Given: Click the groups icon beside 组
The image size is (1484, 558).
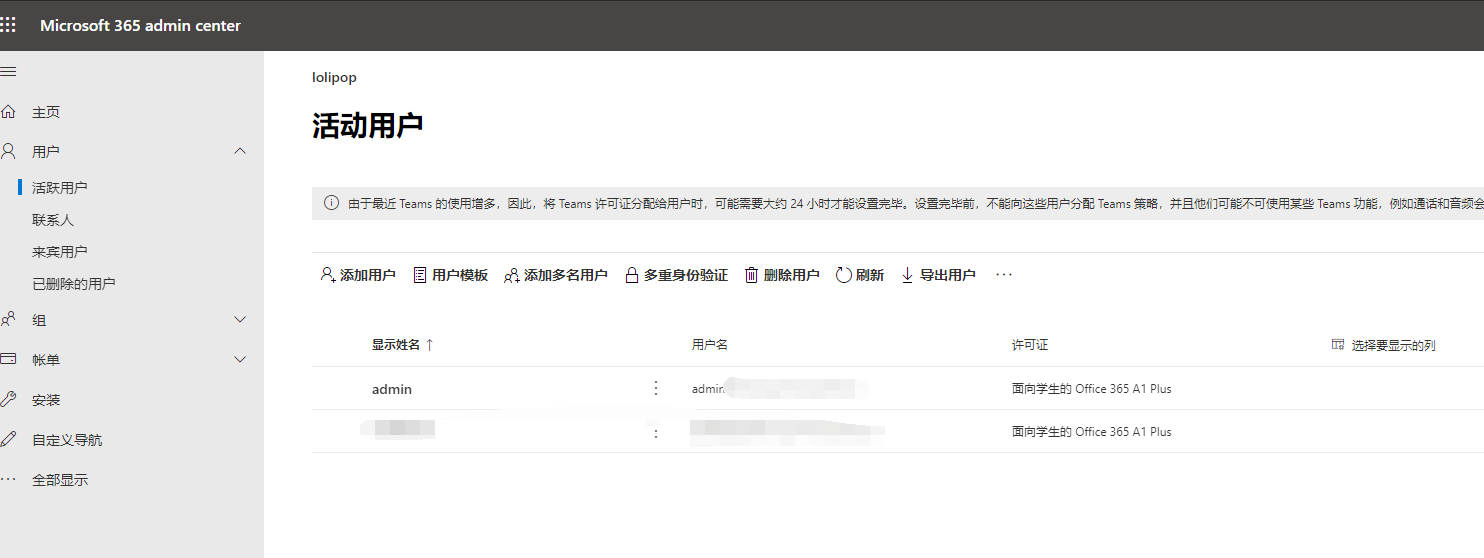Looking at the screenshot, I should click(x=8, y=319).
